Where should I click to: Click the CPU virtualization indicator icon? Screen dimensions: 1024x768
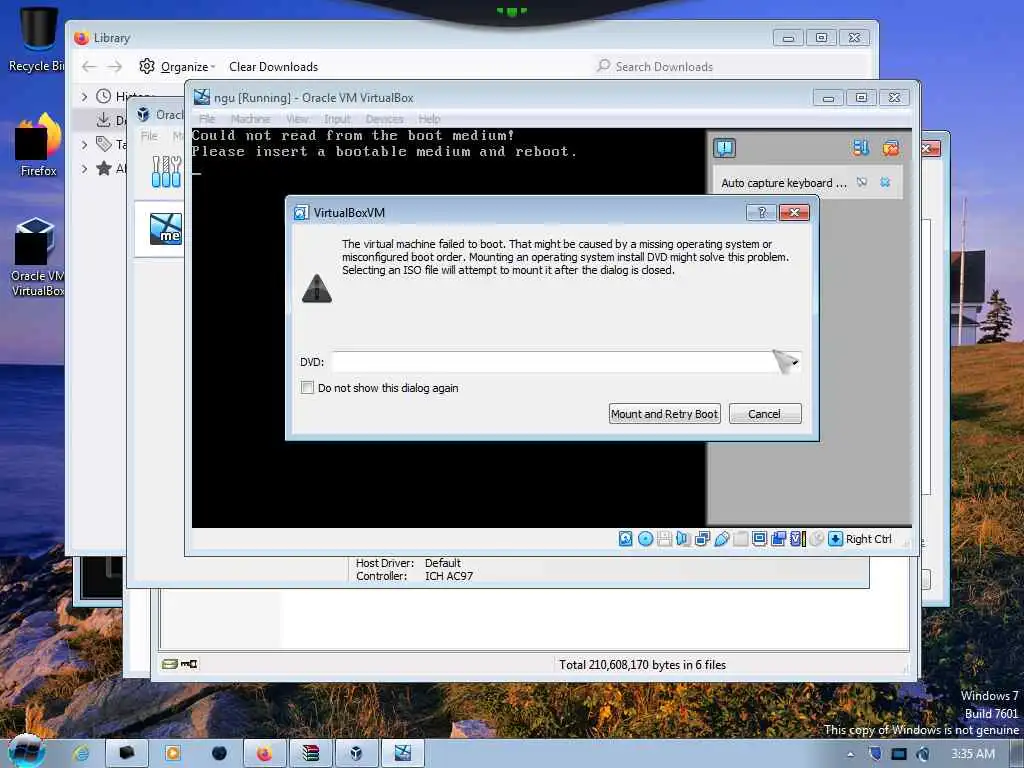(x=797, y=539)
